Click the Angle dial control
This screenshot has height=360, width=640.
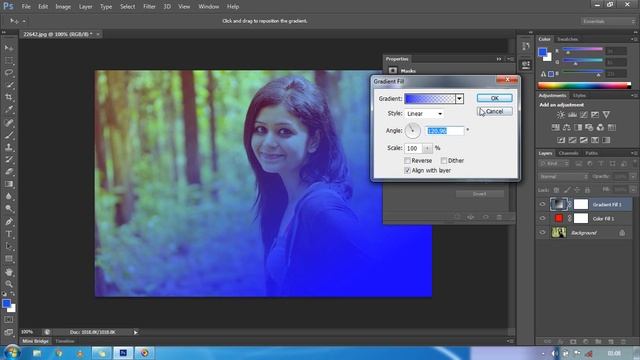click(x=413, y=131)
